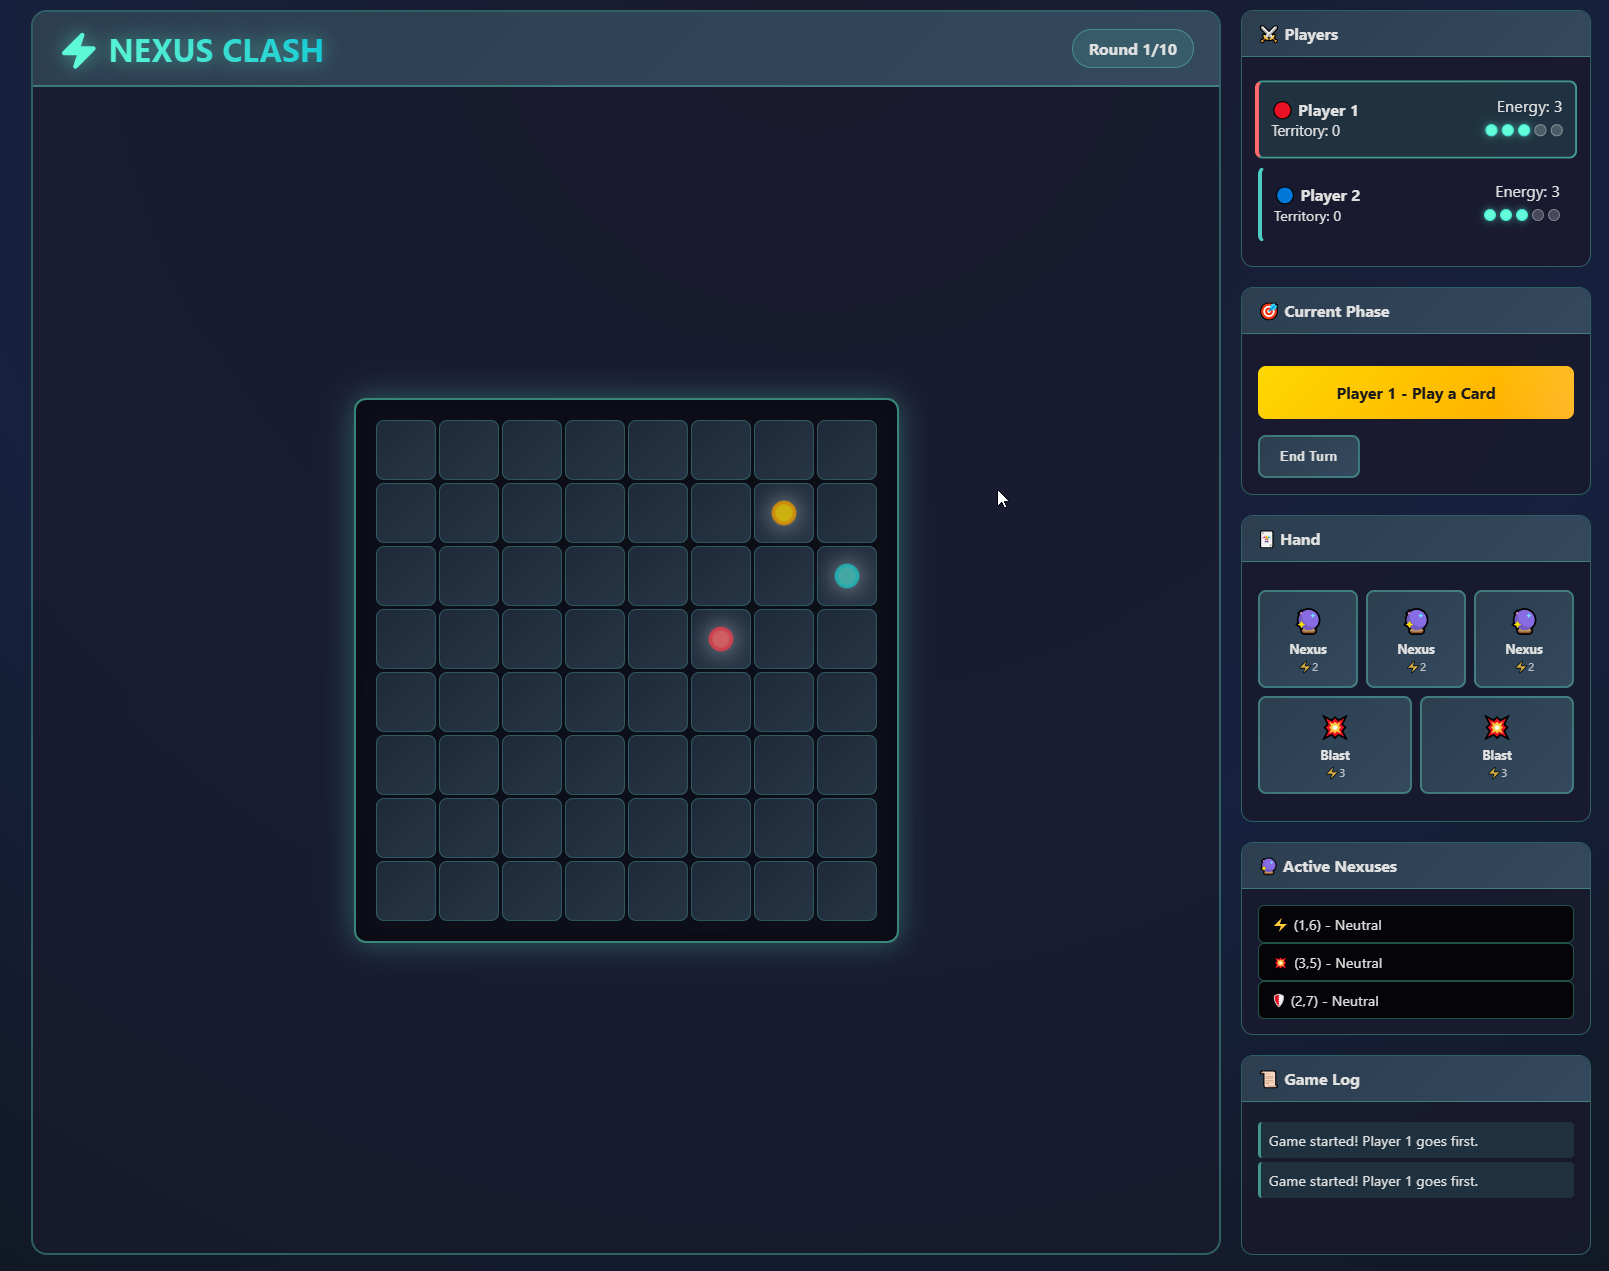1609x1271 pixels.
Task: Click the Round 1/10 badge
Action: click(x=1133, y=49)
